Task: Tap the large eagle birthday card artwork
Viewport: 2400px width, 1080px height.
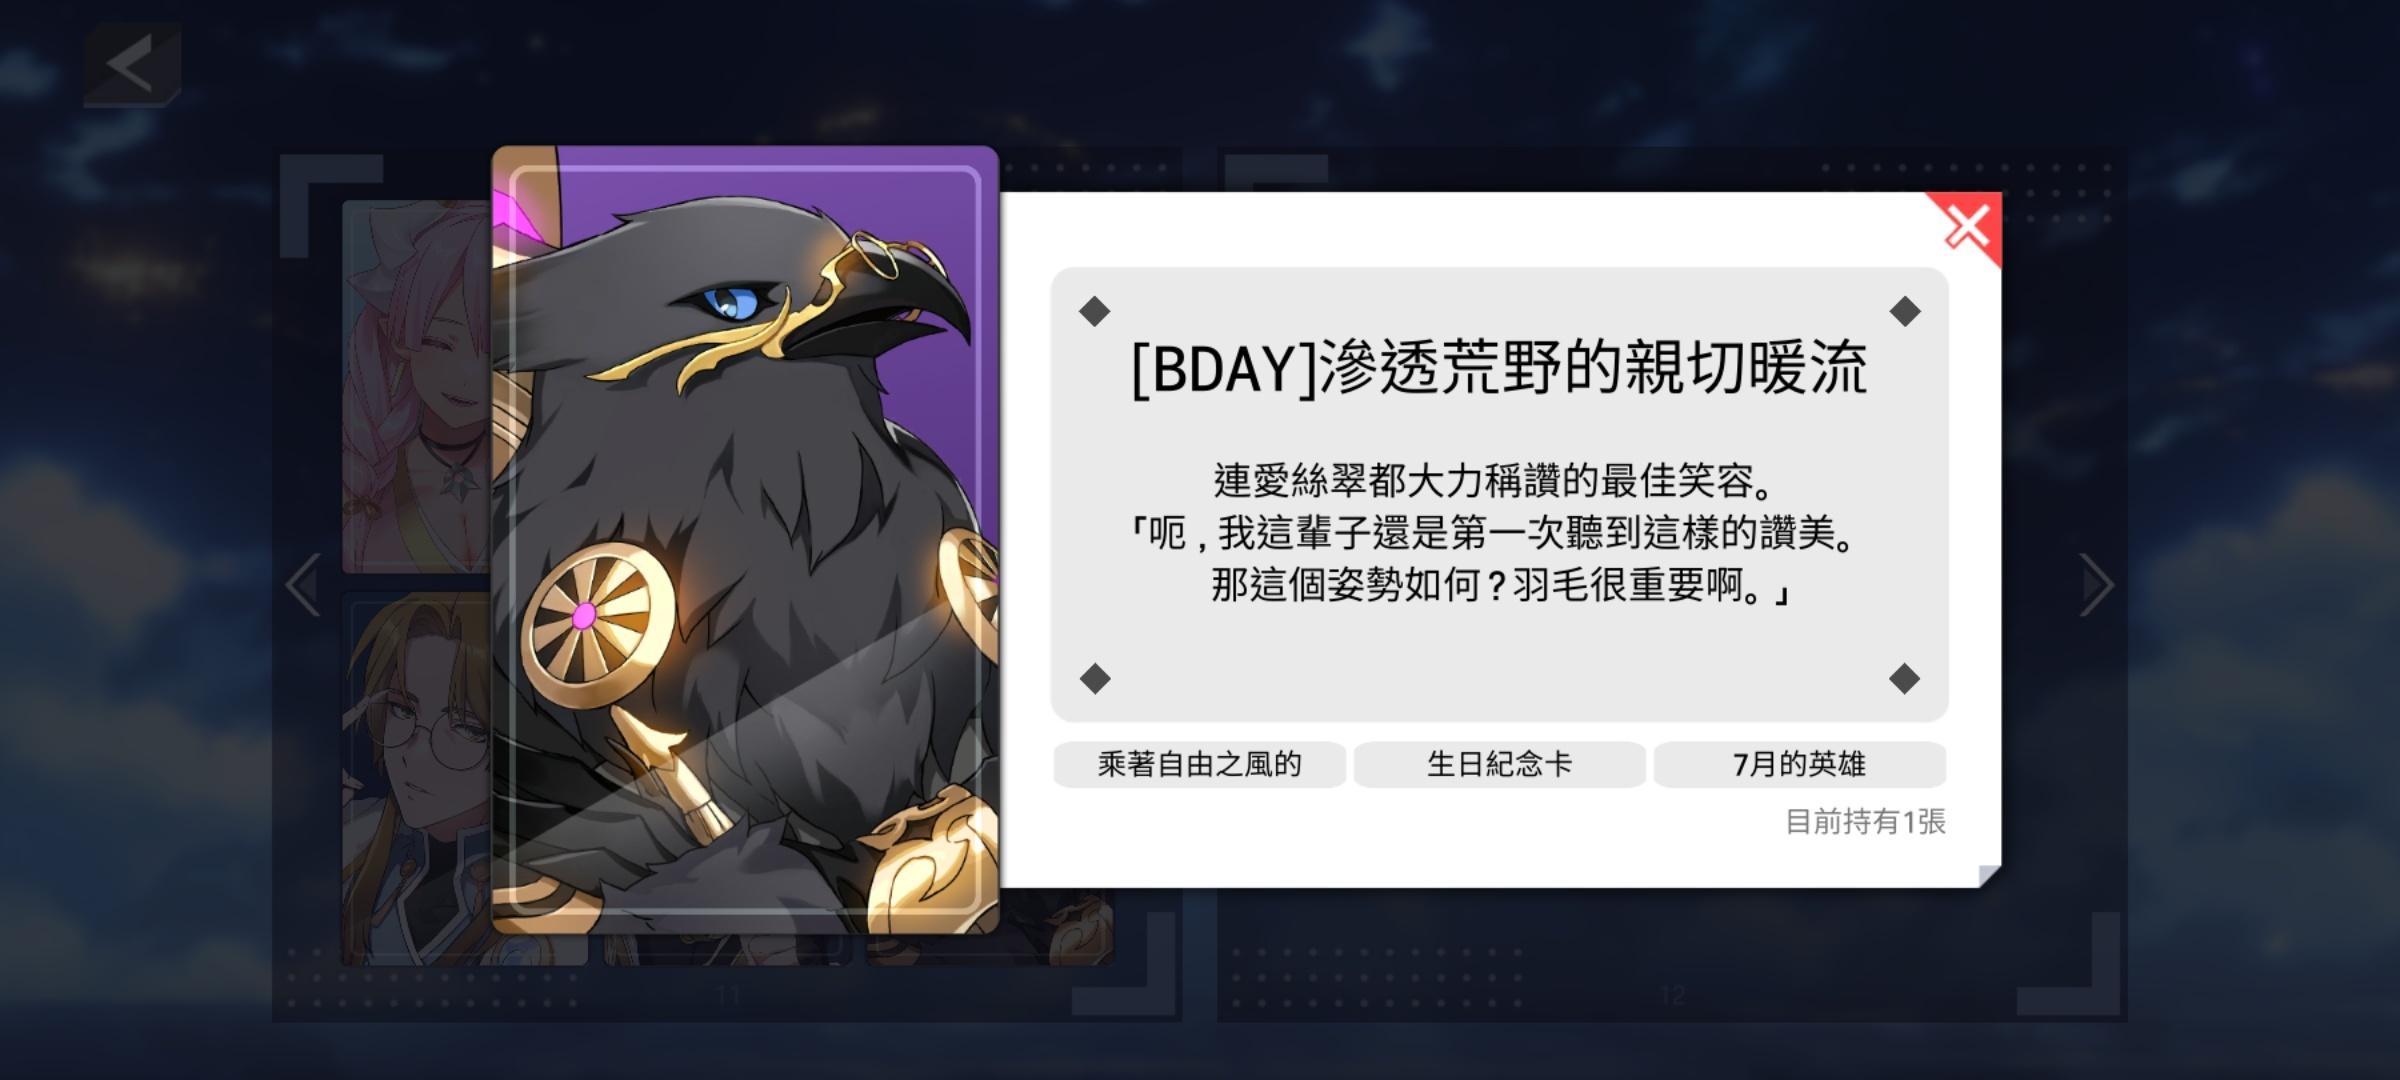Action: tap(745, 540)
